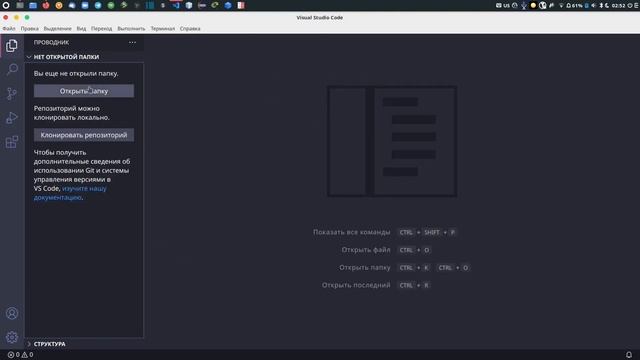Click the 'Открыть папку' button
Screen dimensions: 640x360
click(x=84, y=91)
